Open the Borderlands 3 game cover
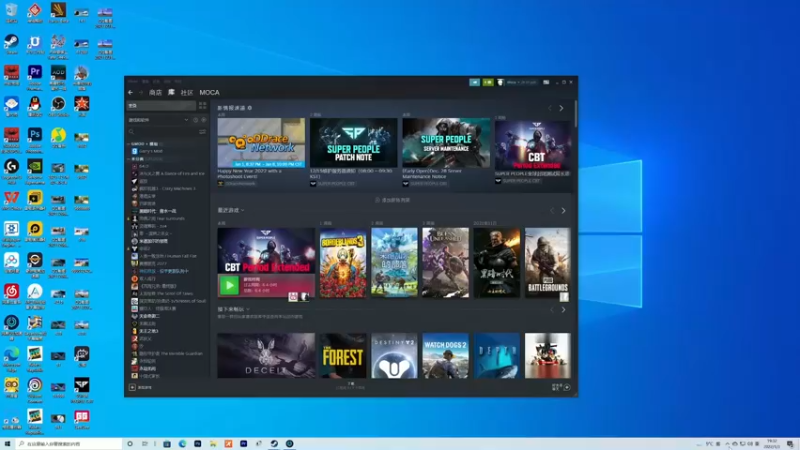 point(343,263)
